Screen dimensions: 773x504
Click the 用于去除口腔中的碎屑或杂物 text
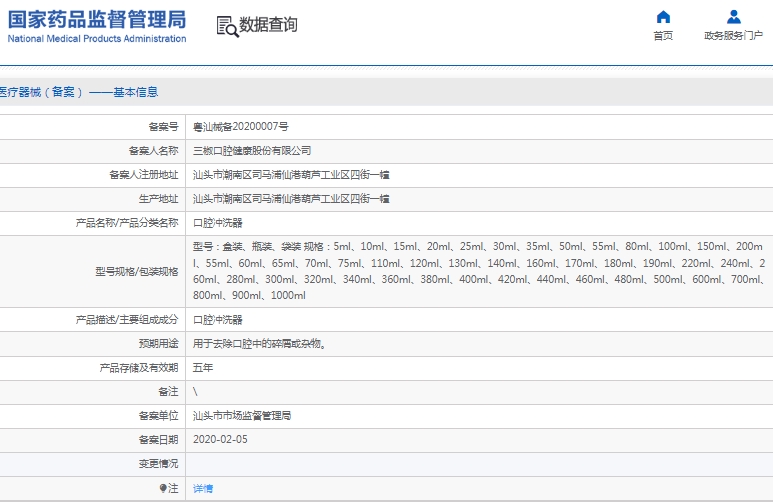[257, 344]
